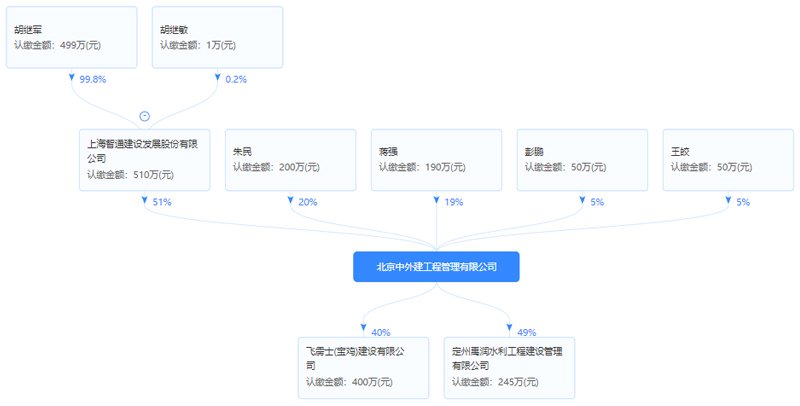Click the 5% label under 彭鹏

coord(597,202)
